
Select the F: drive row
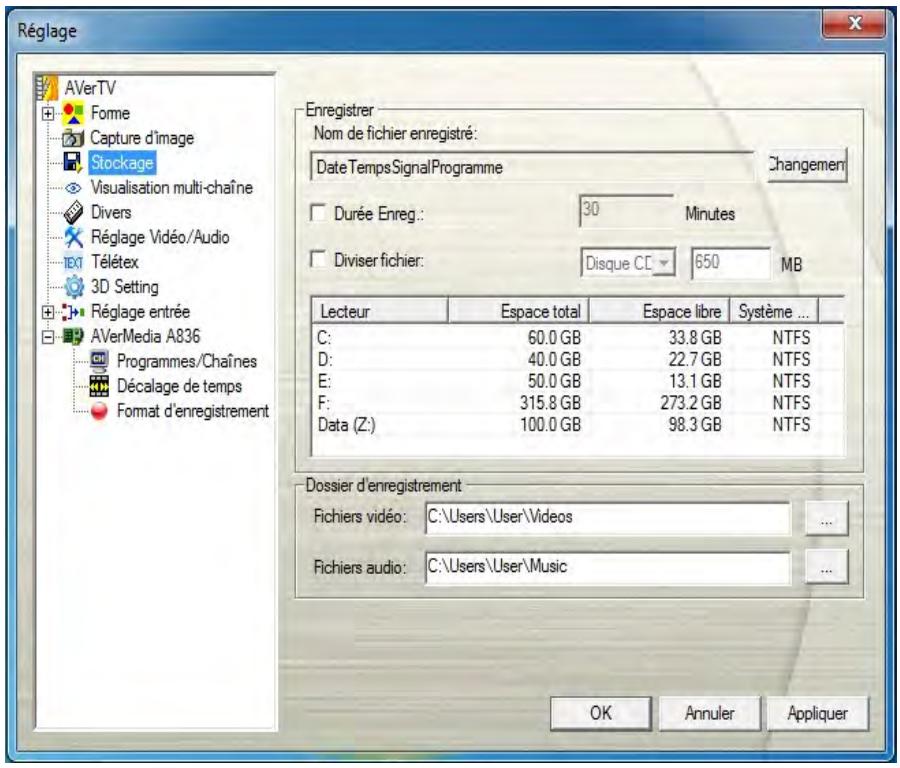pos(577,403)
